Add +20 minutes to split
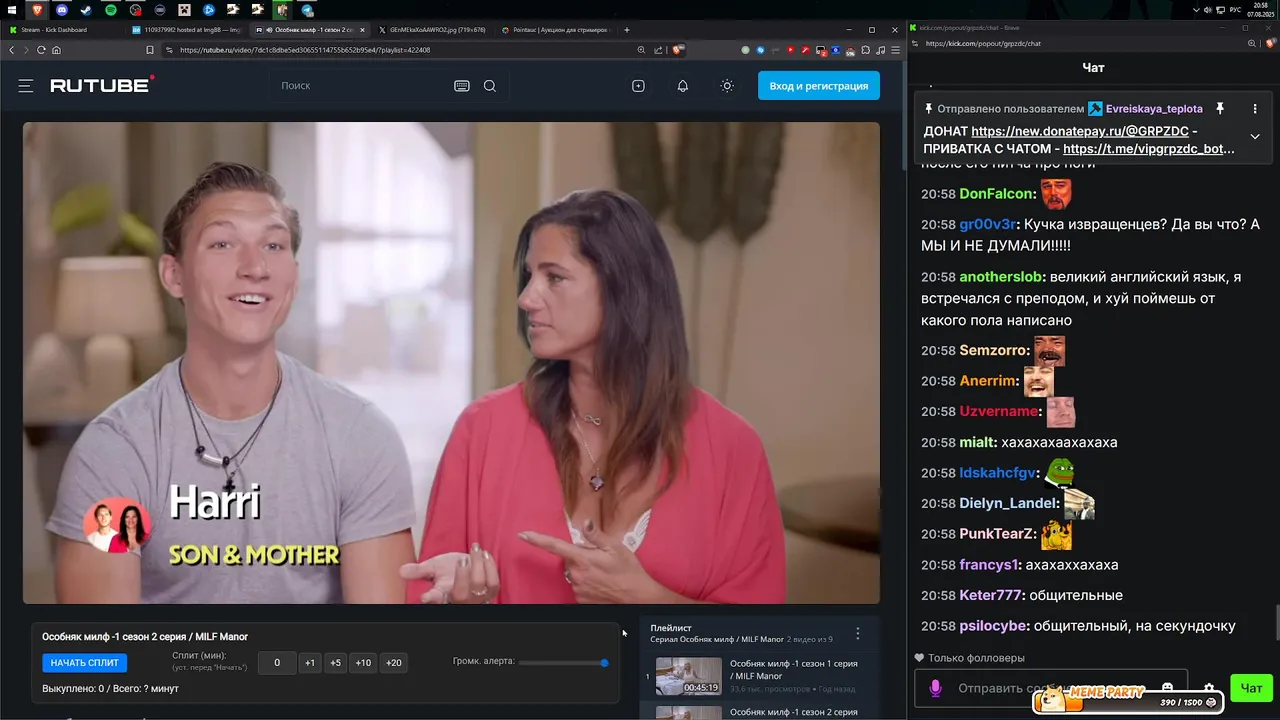This screenshot has width=1280, height=720. coord(394,663)
